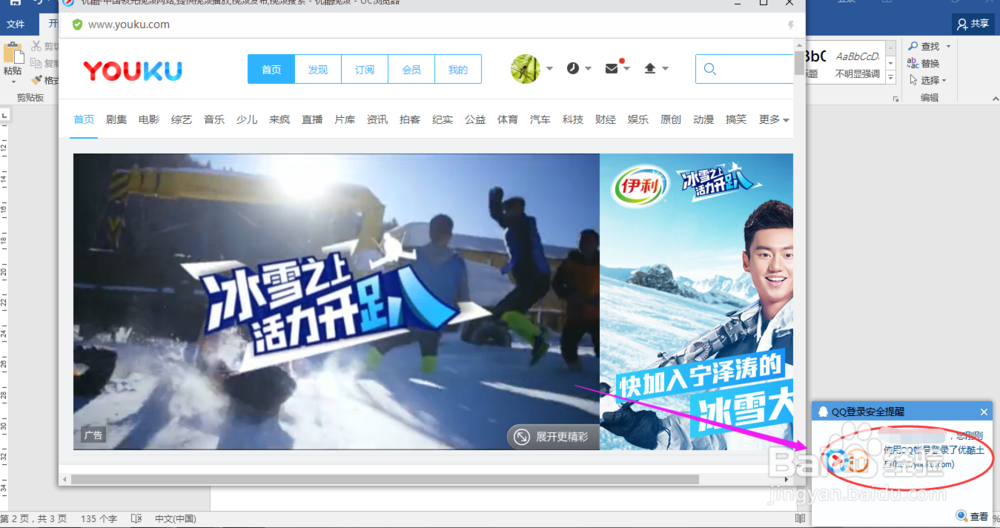Screen dimensions: 1000x528
Task: Open the 动漫 category link
Action: point(703,119)
